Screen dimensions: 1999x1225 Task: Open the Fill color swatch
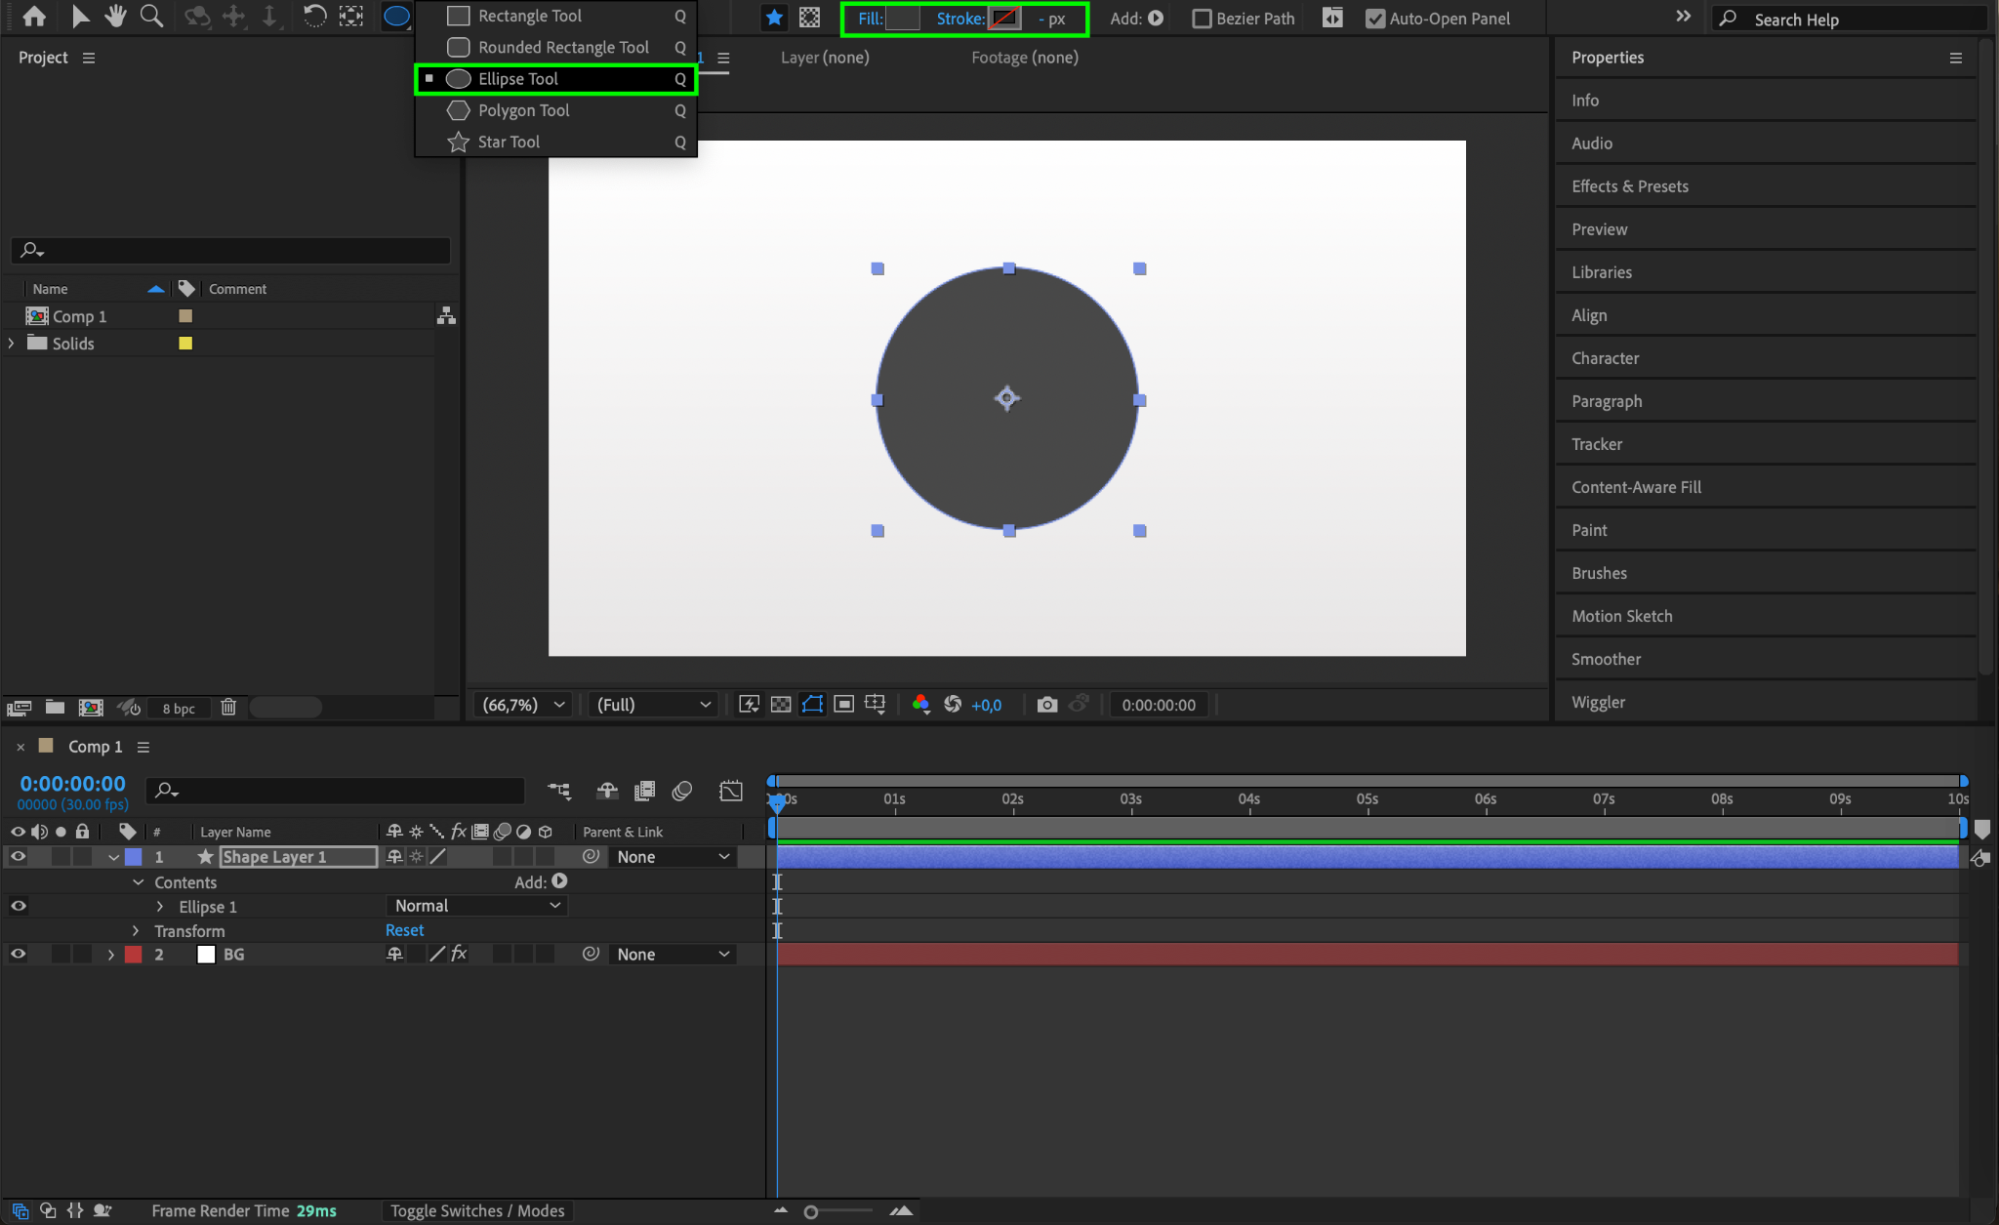(902, 18)
